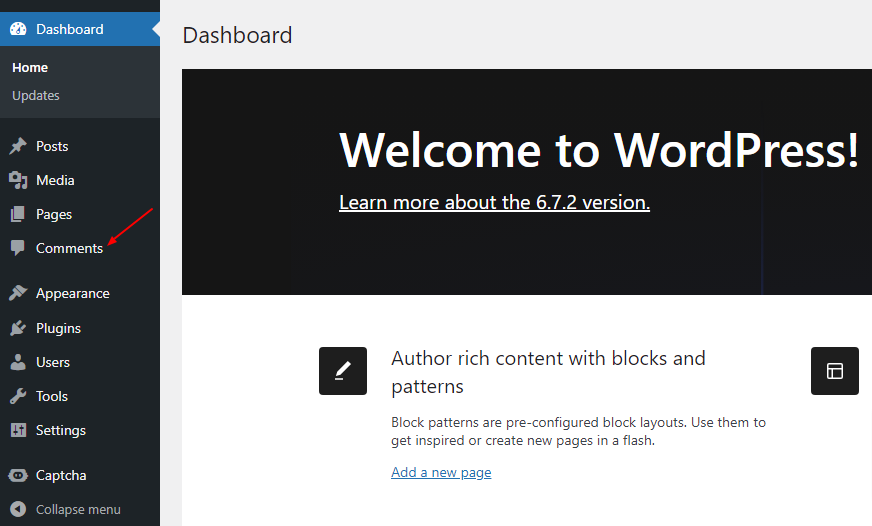
Task: Click the Plugins plug icon
Action: point(18,328)
